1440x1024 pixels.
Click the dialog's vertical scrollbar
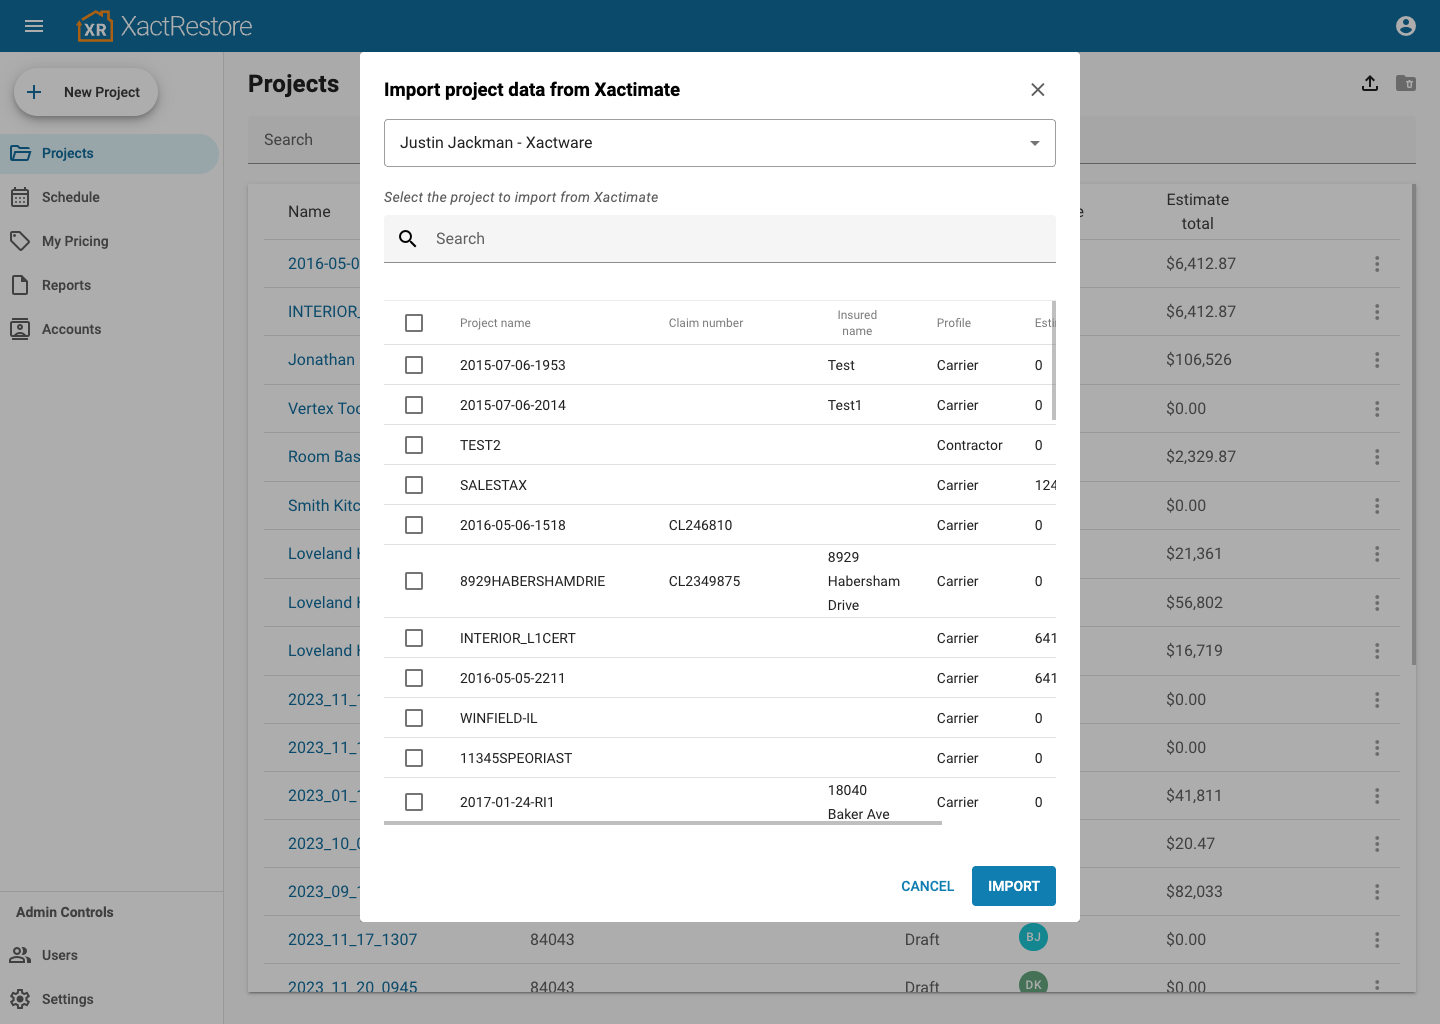(1054, 360)
